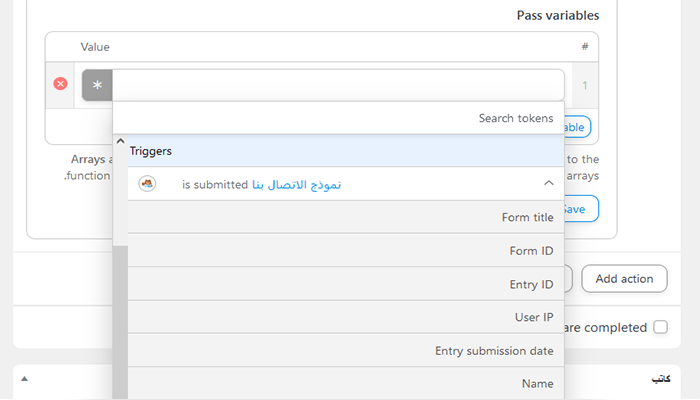Viewport: 700px width, 400px height.
Task: Click the Triggers section header
Action: pos(345,151)
